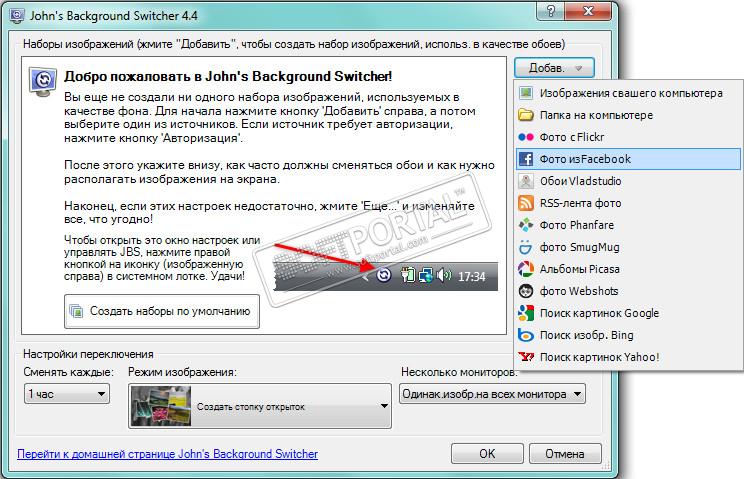Select Picasa albums entry

628,269
